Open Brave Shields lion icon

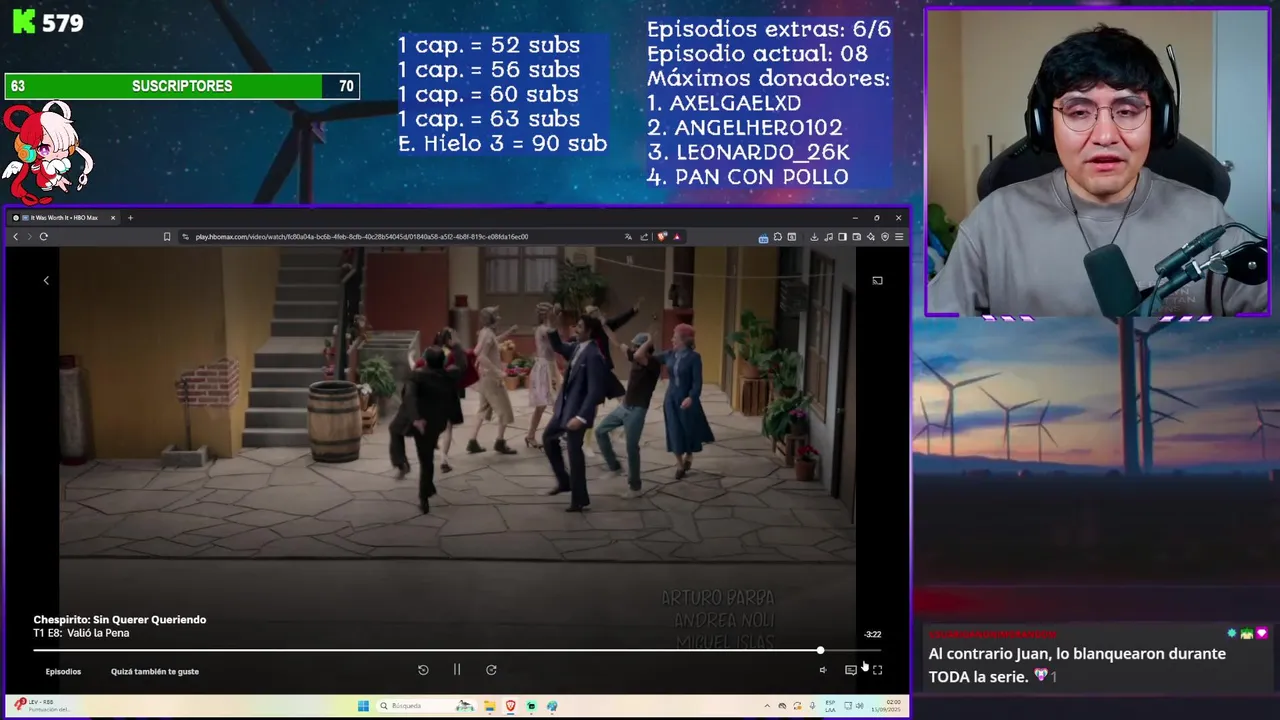point(661,237)
